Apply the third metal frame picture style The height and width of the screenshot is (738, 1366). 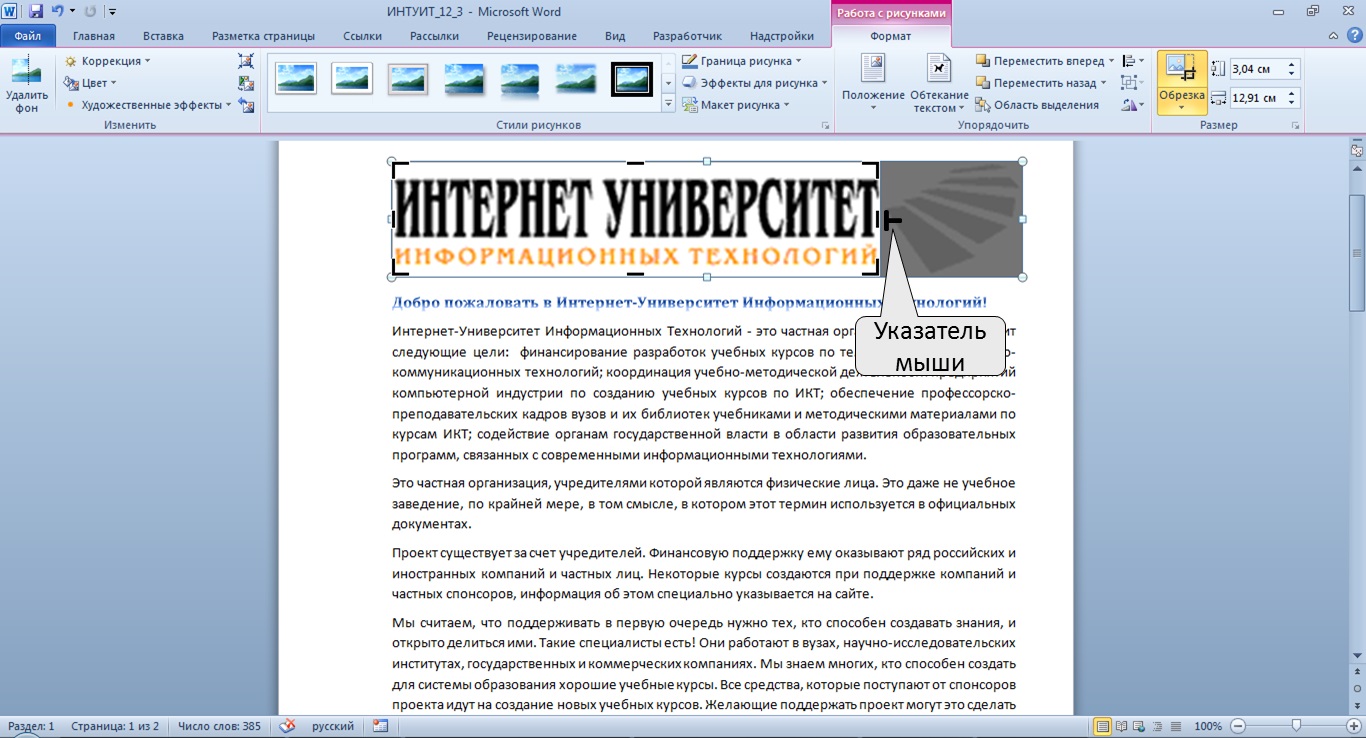[408, 78]
